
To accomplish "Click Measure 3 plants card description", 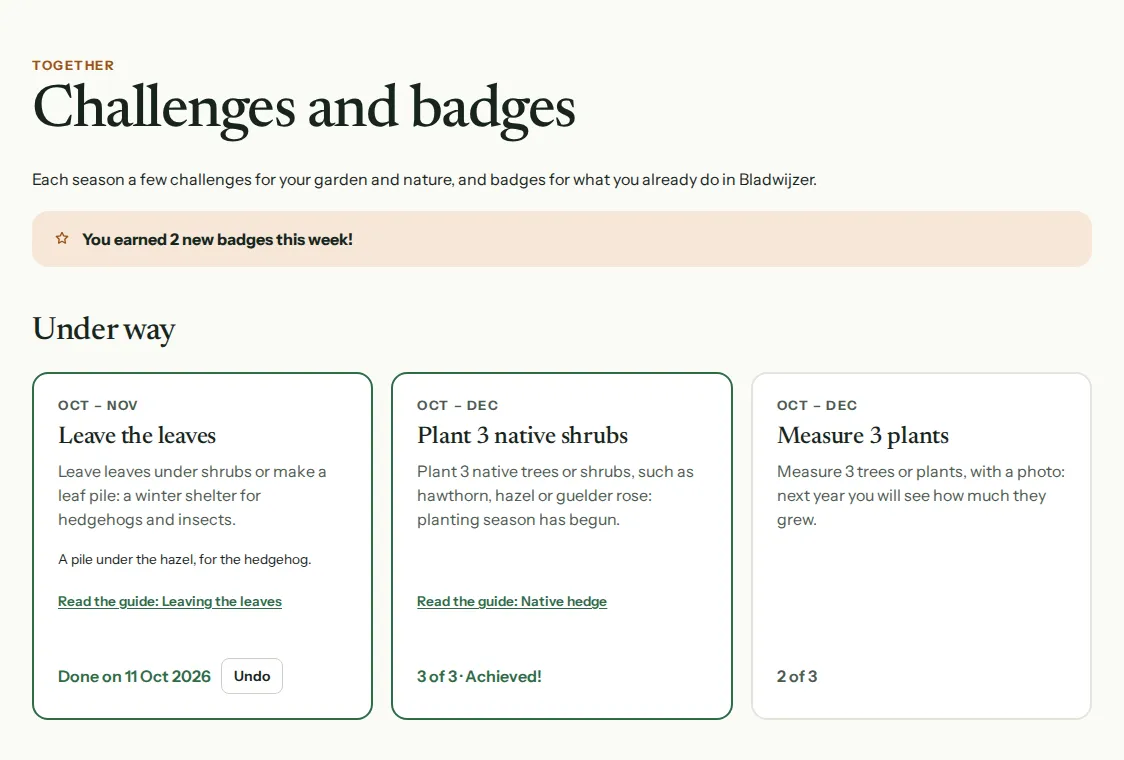I will pos(921,495).
